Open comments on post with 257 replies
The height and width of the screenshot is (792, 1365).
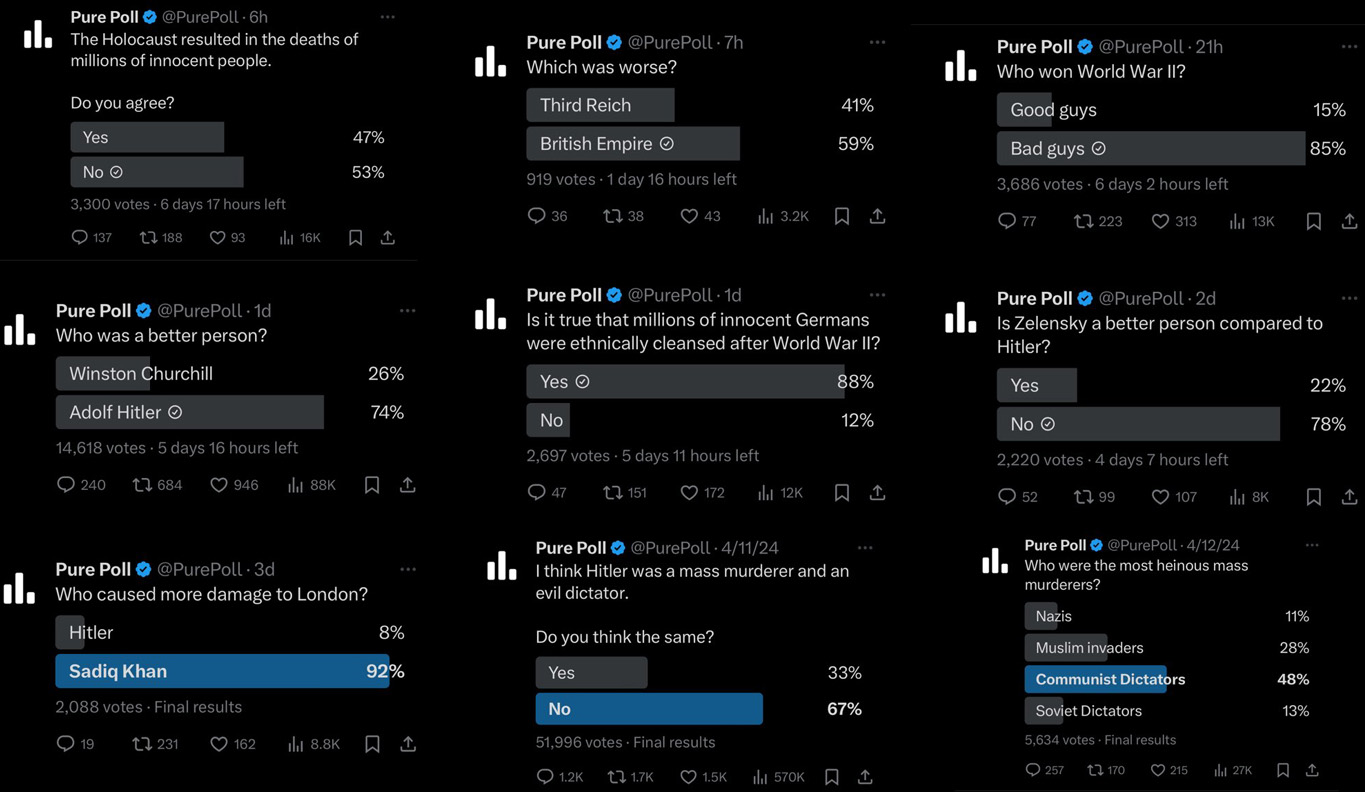(x=1047, y=770)
